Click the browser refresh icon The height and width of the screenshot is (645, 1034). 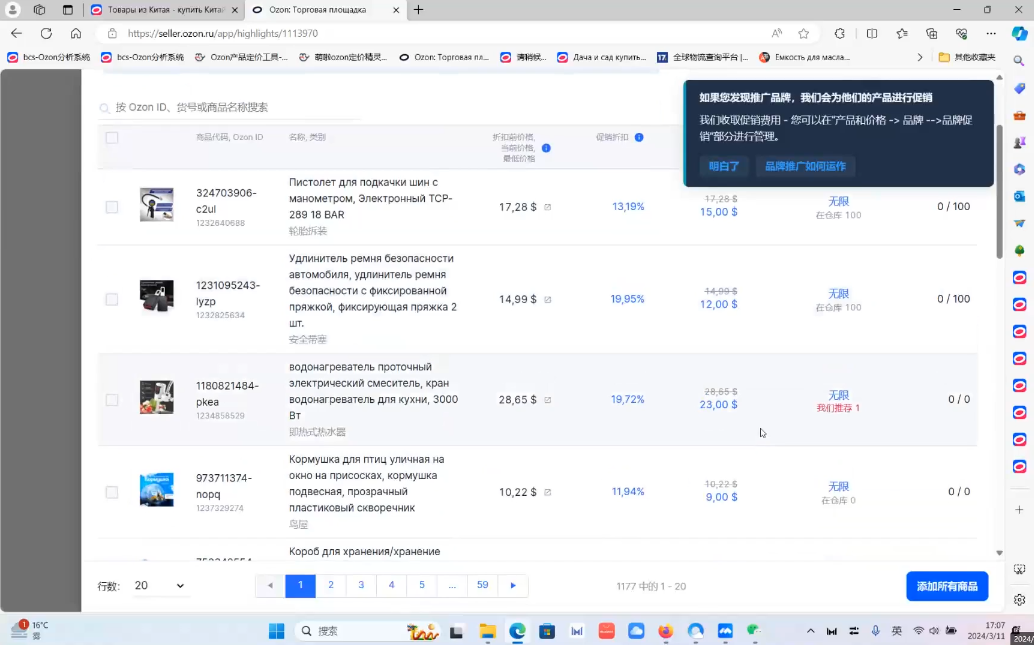click(x=46, y=33)
